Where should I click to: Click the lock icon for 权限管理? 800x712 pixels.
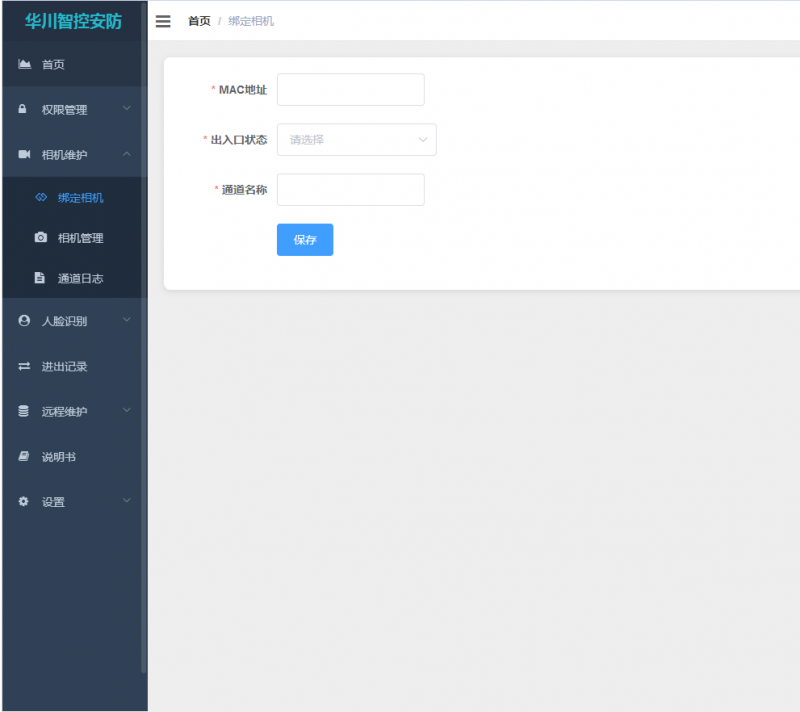(x=23, y=109)
